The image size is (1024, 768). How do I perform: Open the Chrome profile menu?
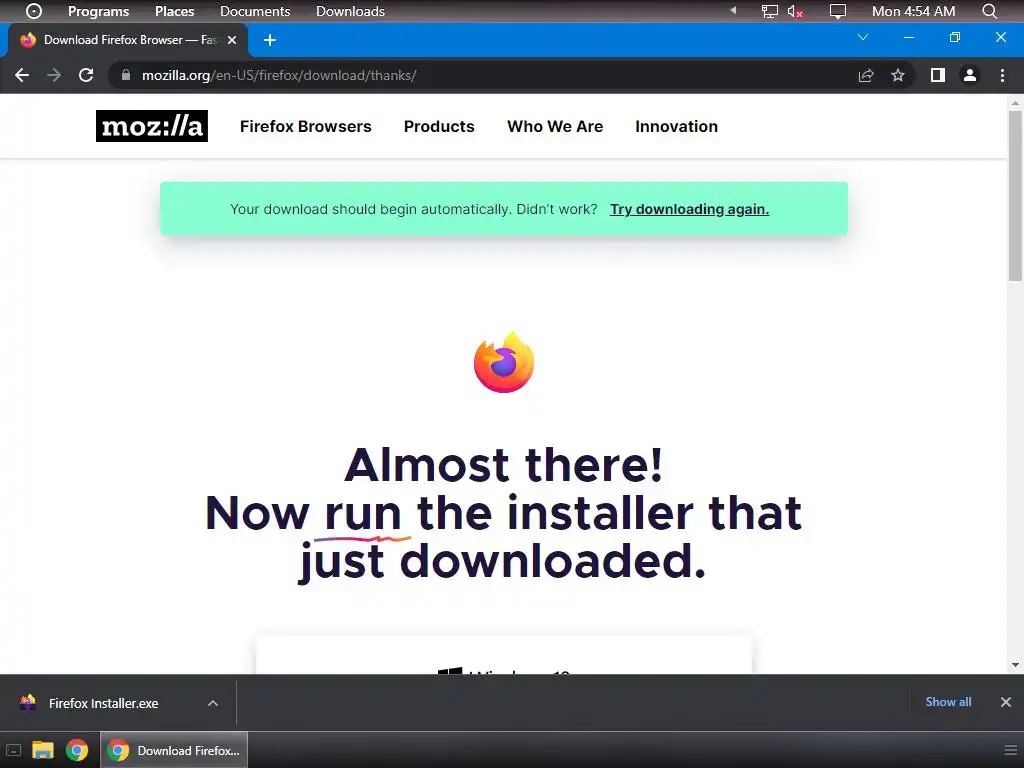pos(970,76)
